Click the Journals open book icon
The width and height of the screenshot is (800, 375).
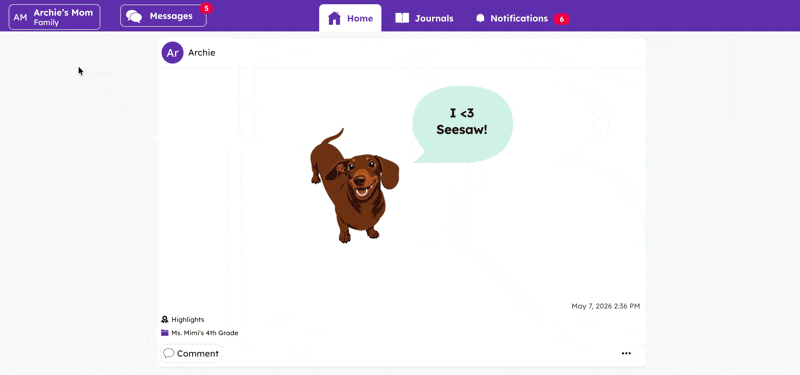[x=402, y=18]
